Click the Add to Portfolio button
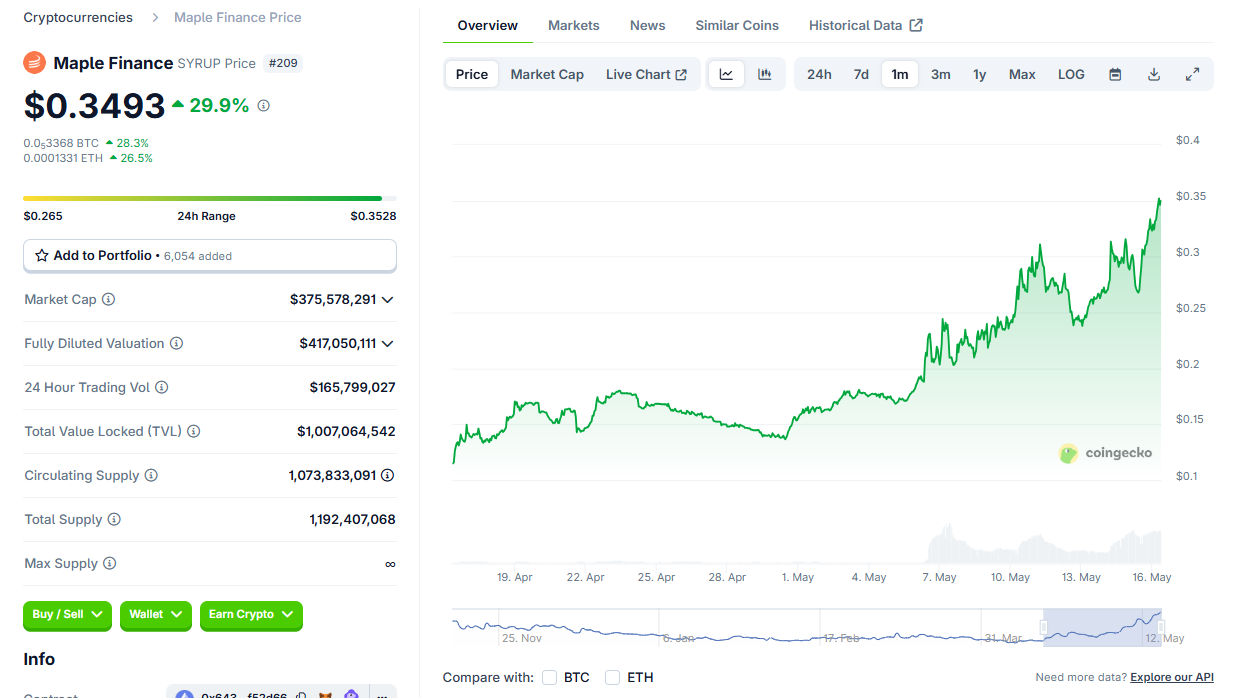 [210, 255]
